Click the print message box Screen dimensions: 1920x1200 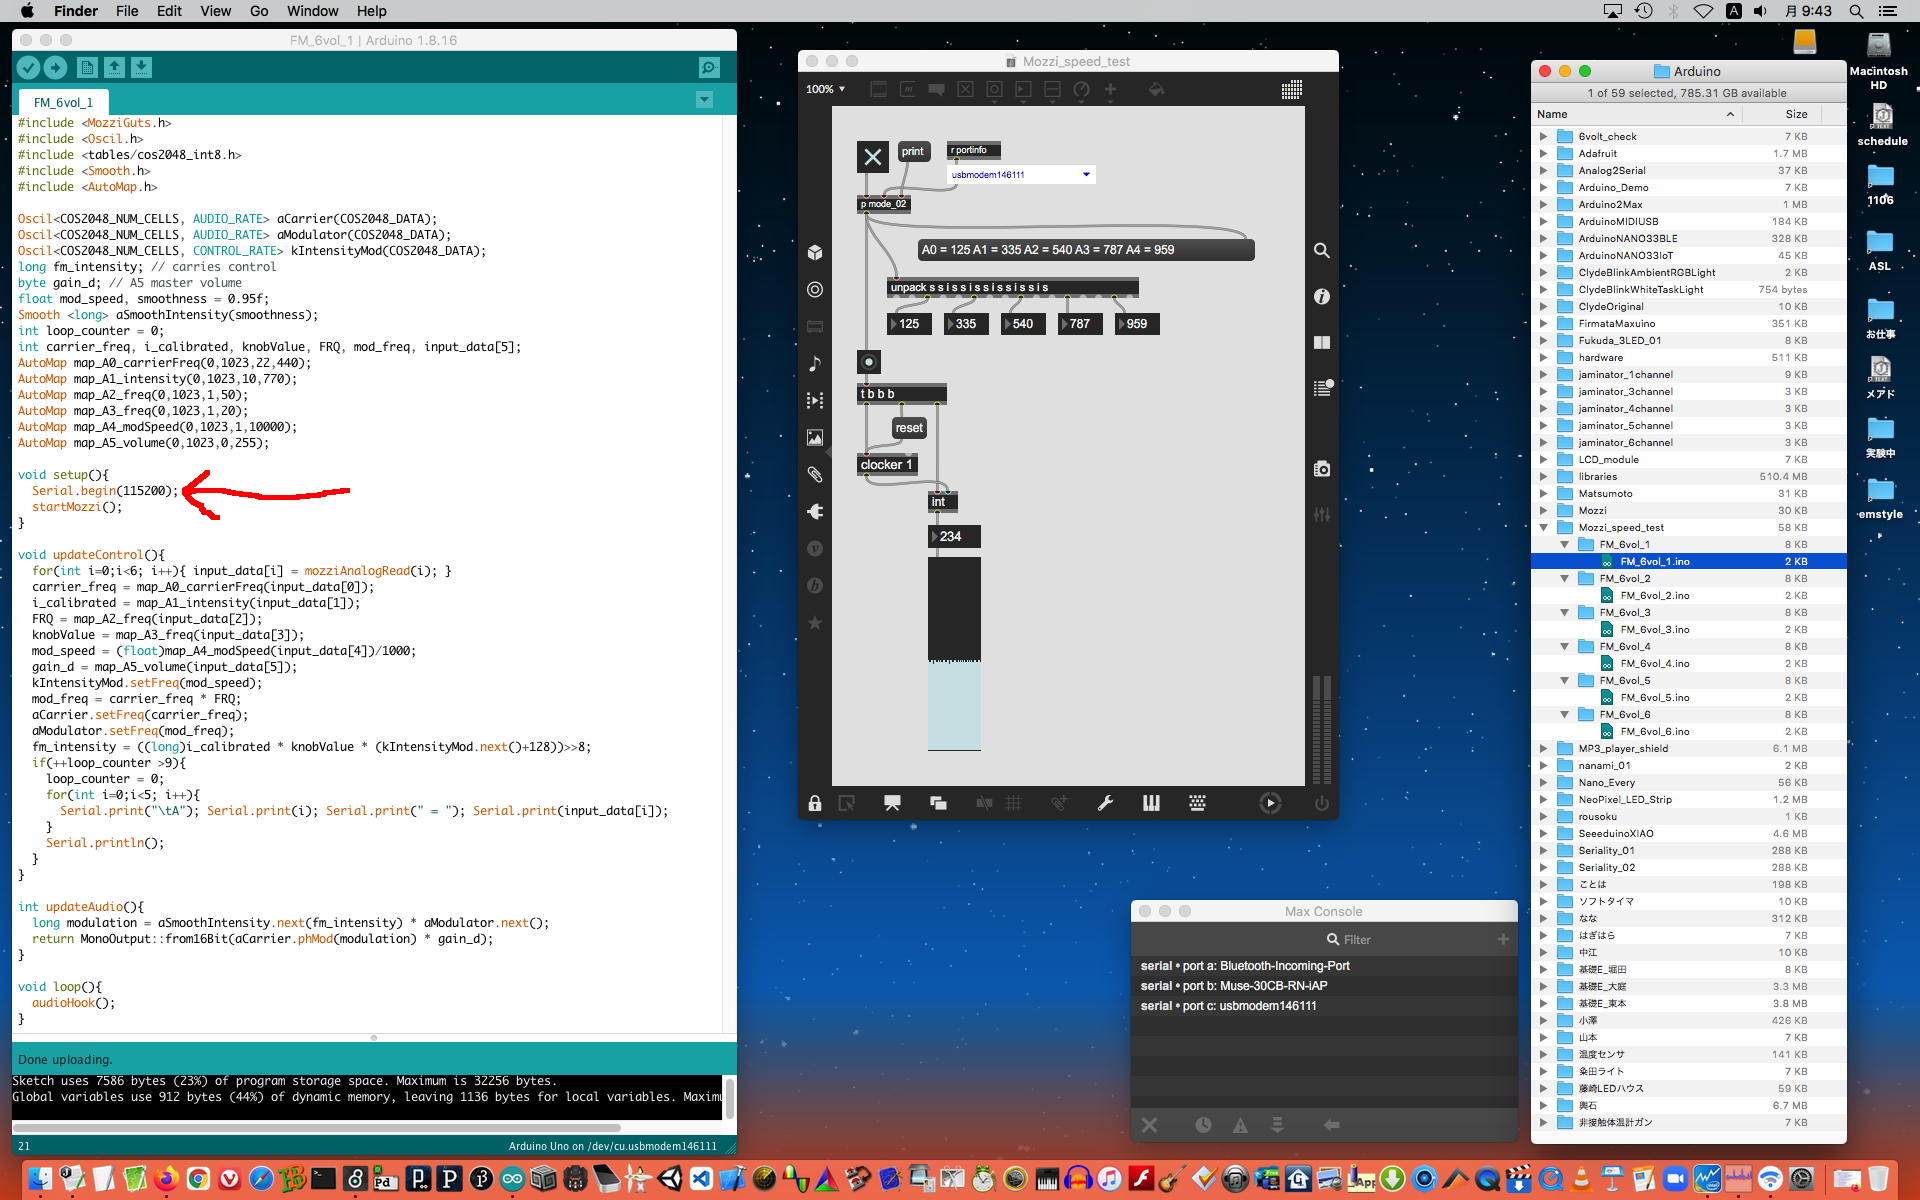pos(913,152)
